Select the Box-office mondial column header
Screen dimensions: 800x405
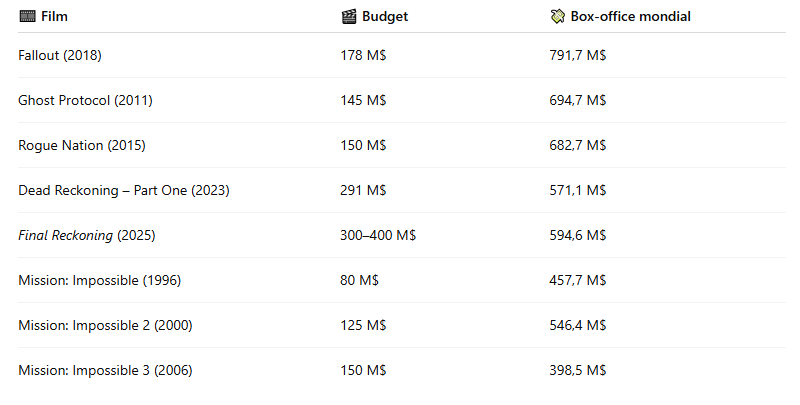631,16
